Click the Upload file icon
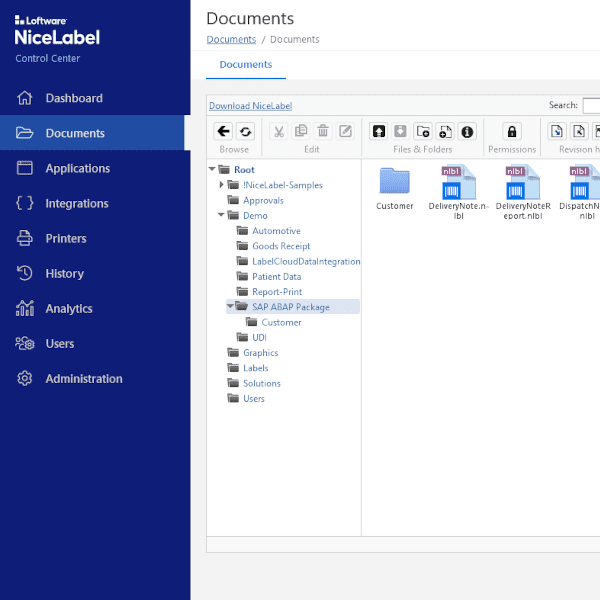The image size is (600, 600). (379, 132)
